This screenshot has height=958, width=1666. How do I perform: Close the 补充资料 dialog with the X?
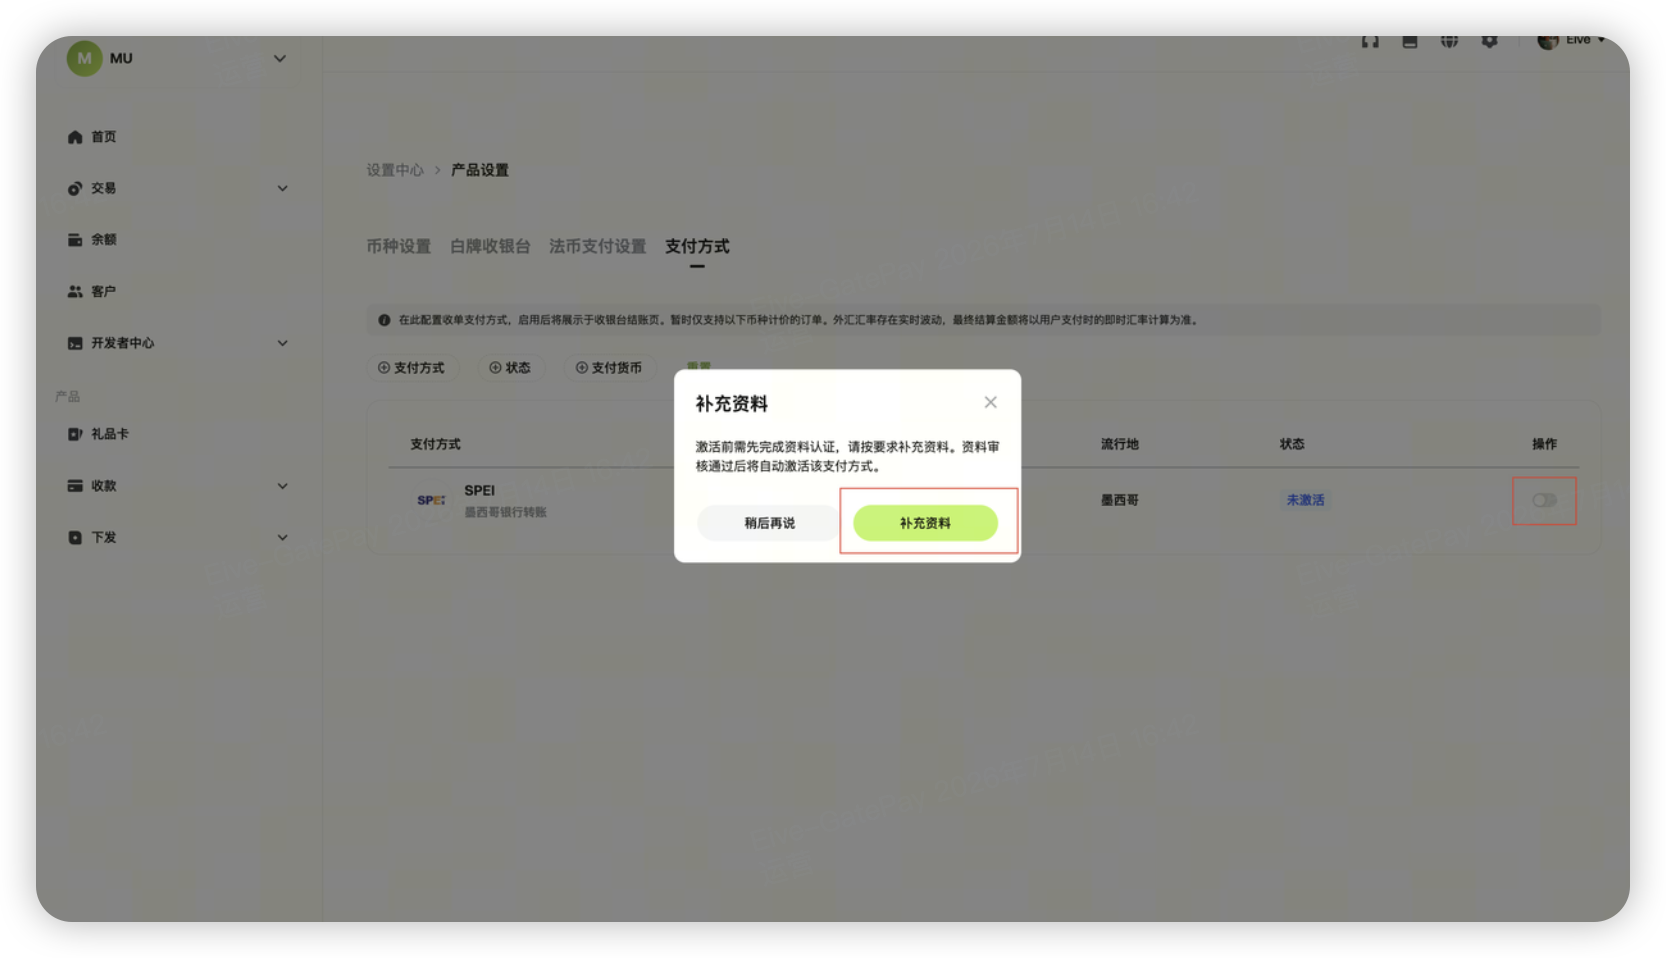[x=990, y=402]
